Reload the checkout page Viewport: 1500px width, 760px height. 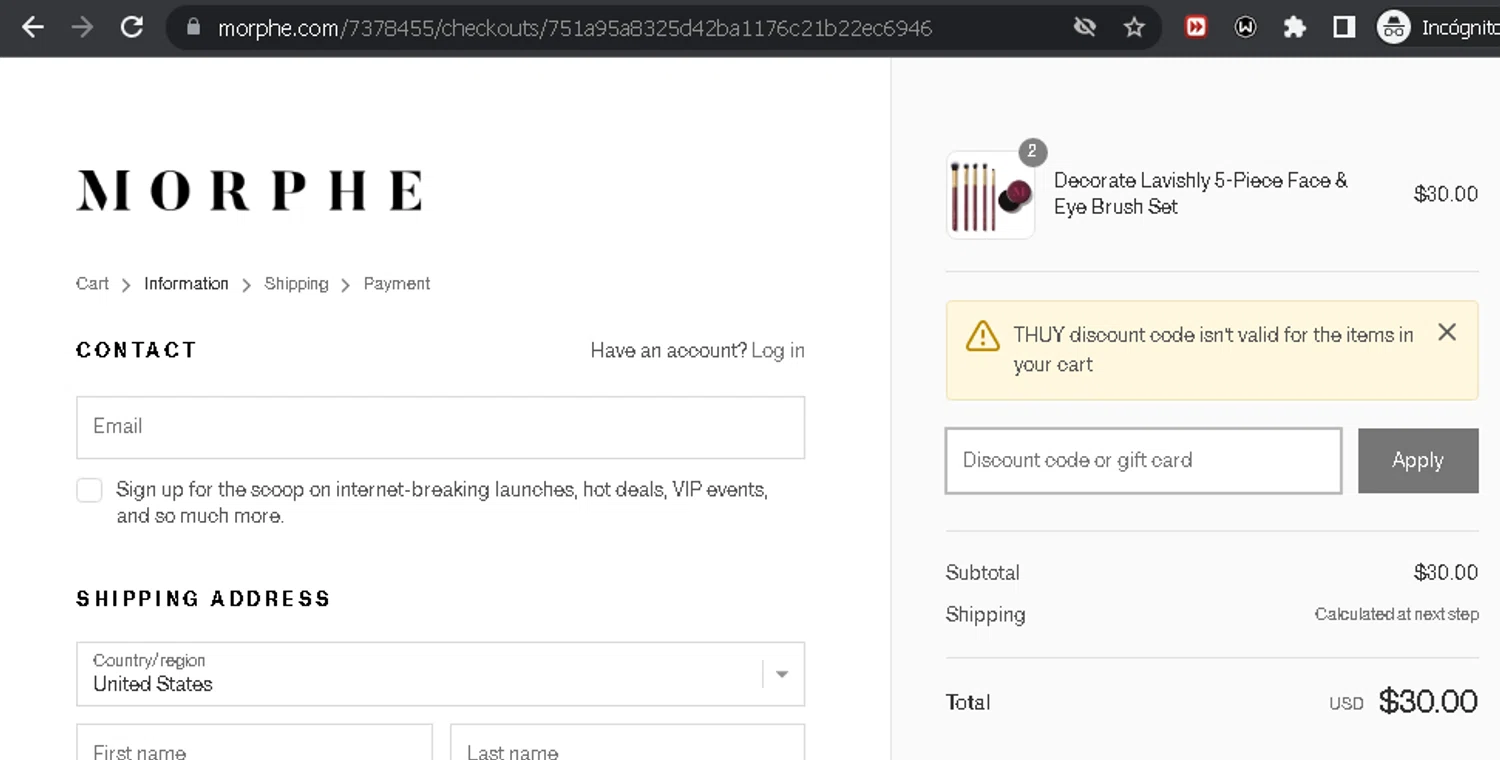pos(132,27)
